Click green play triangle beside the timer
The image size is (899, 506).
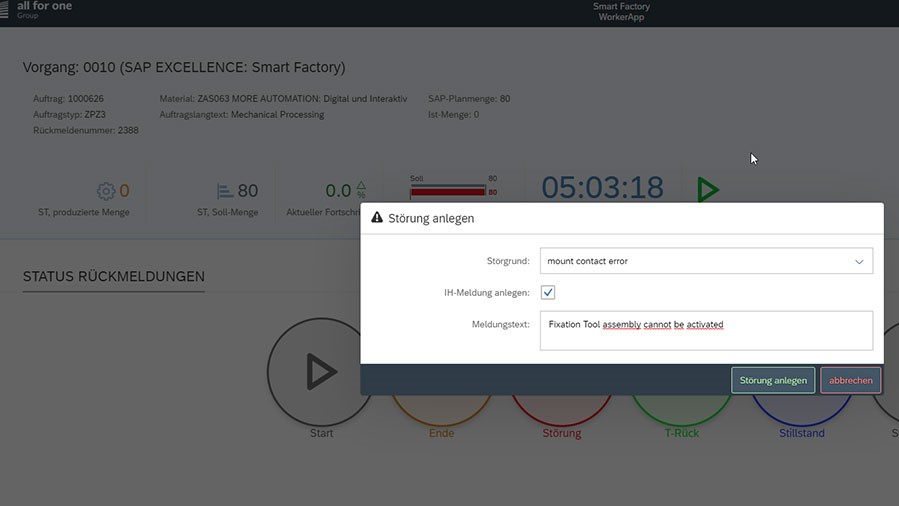[x=708, y=189]
